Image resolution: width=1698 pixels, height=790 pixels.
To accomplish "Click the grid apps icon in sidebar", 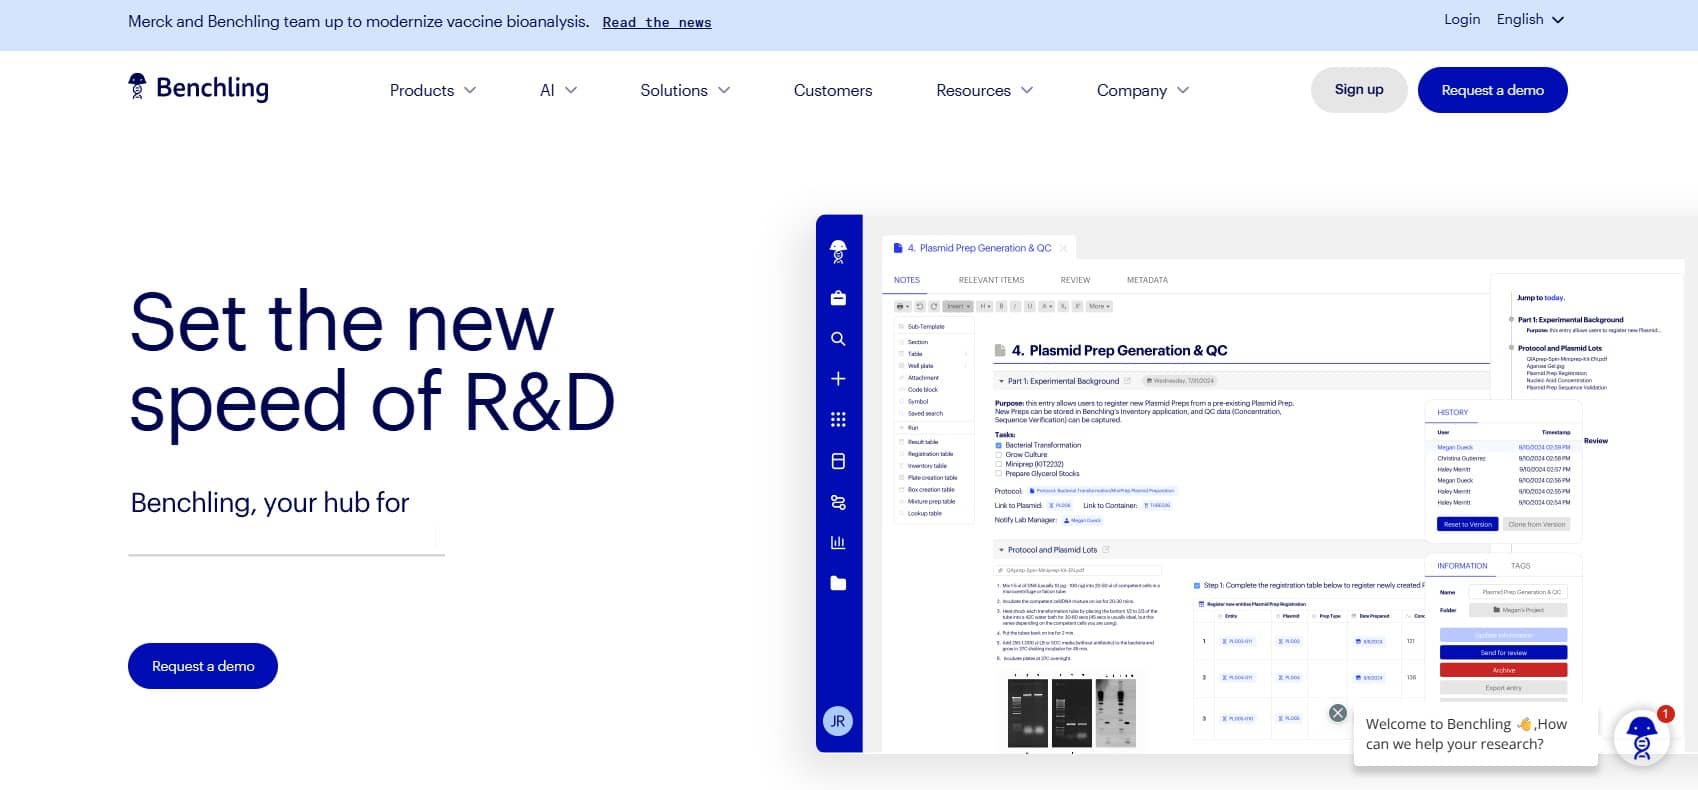I will (838, 420).
